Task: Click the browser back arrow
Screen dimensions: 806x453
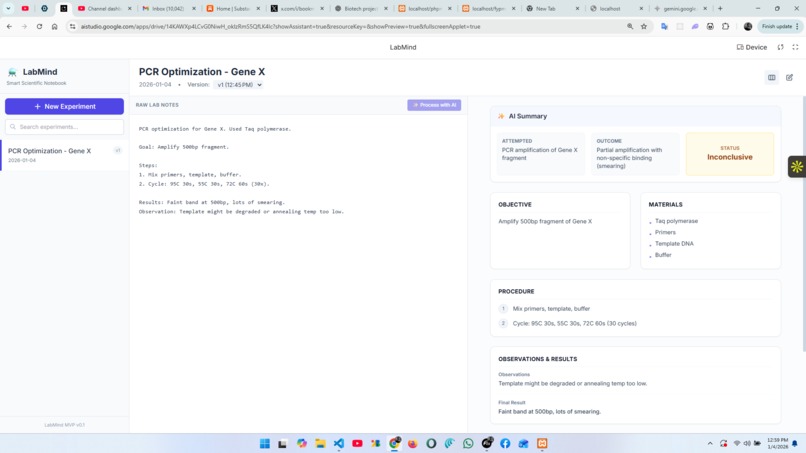Action: pos(9,27)
